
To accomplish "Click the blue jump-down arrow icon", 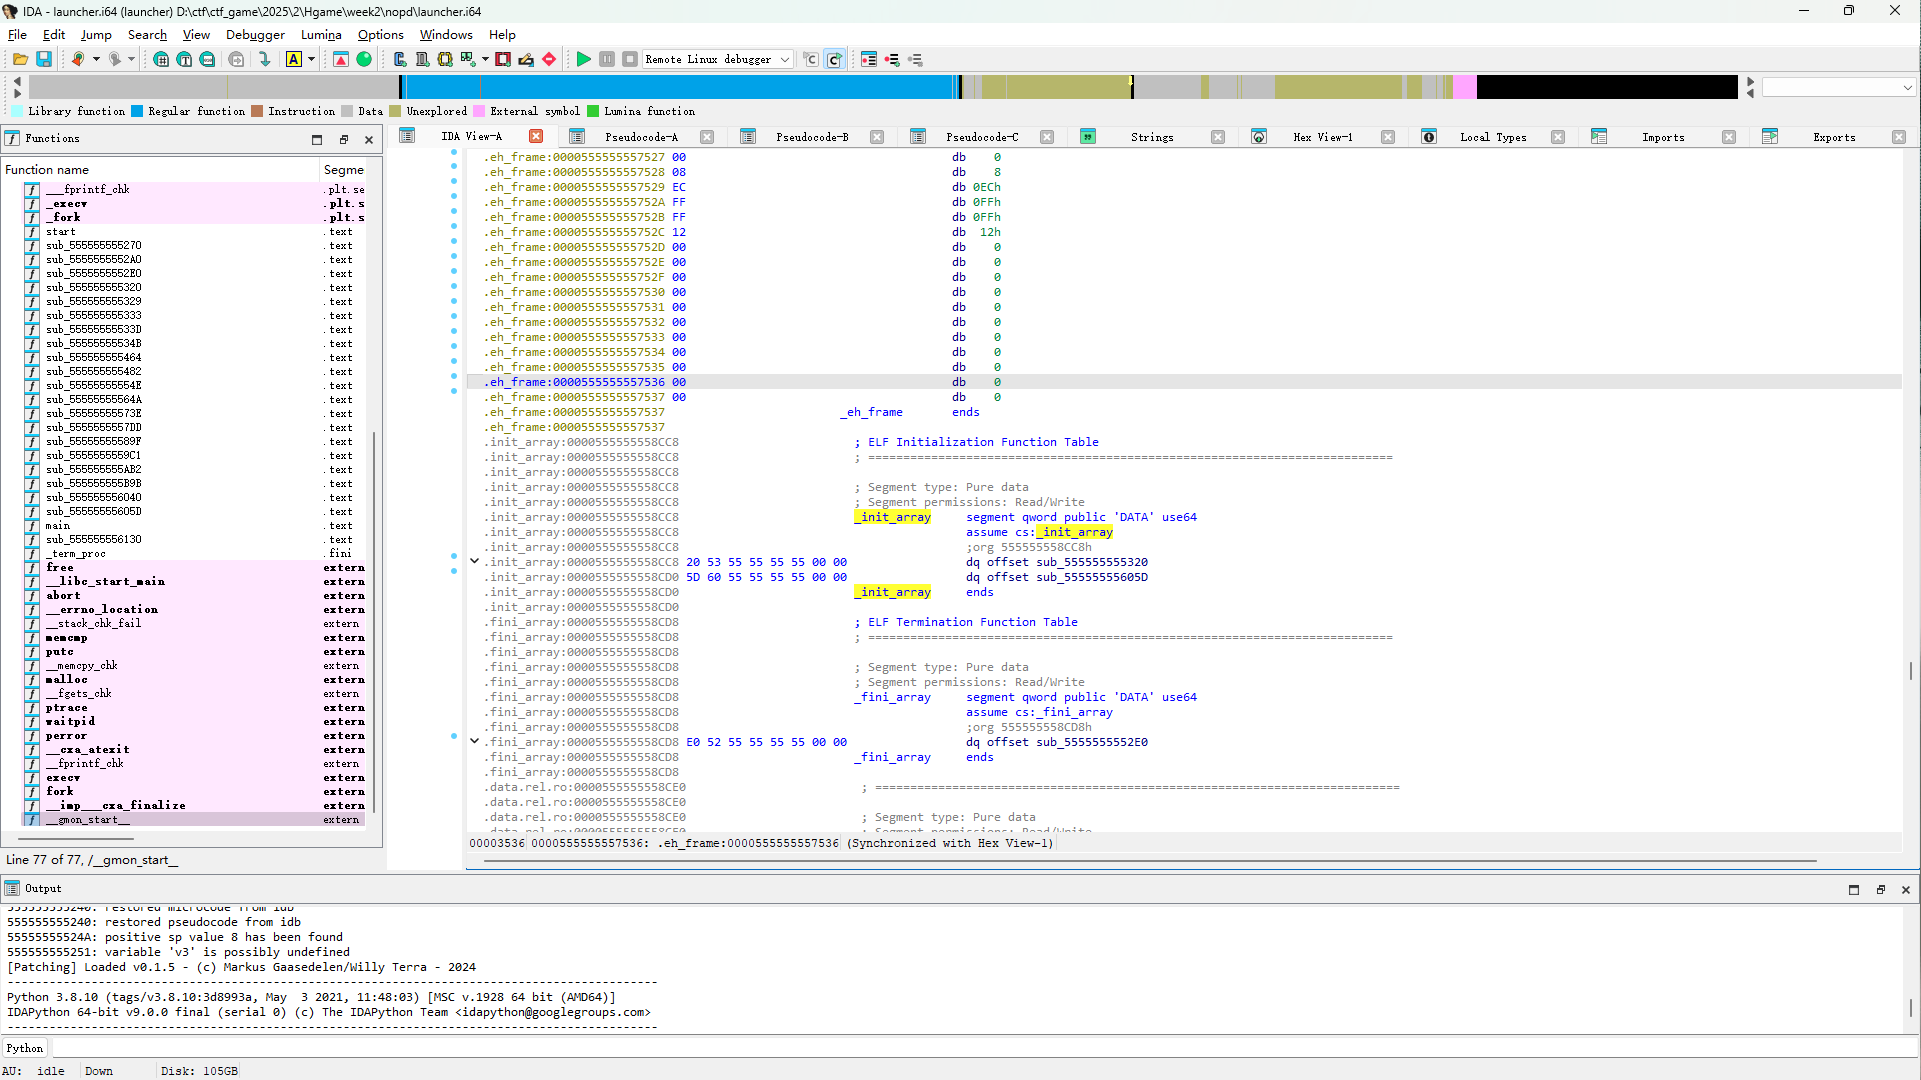I will pyautogui.click(x=264, y=60).
